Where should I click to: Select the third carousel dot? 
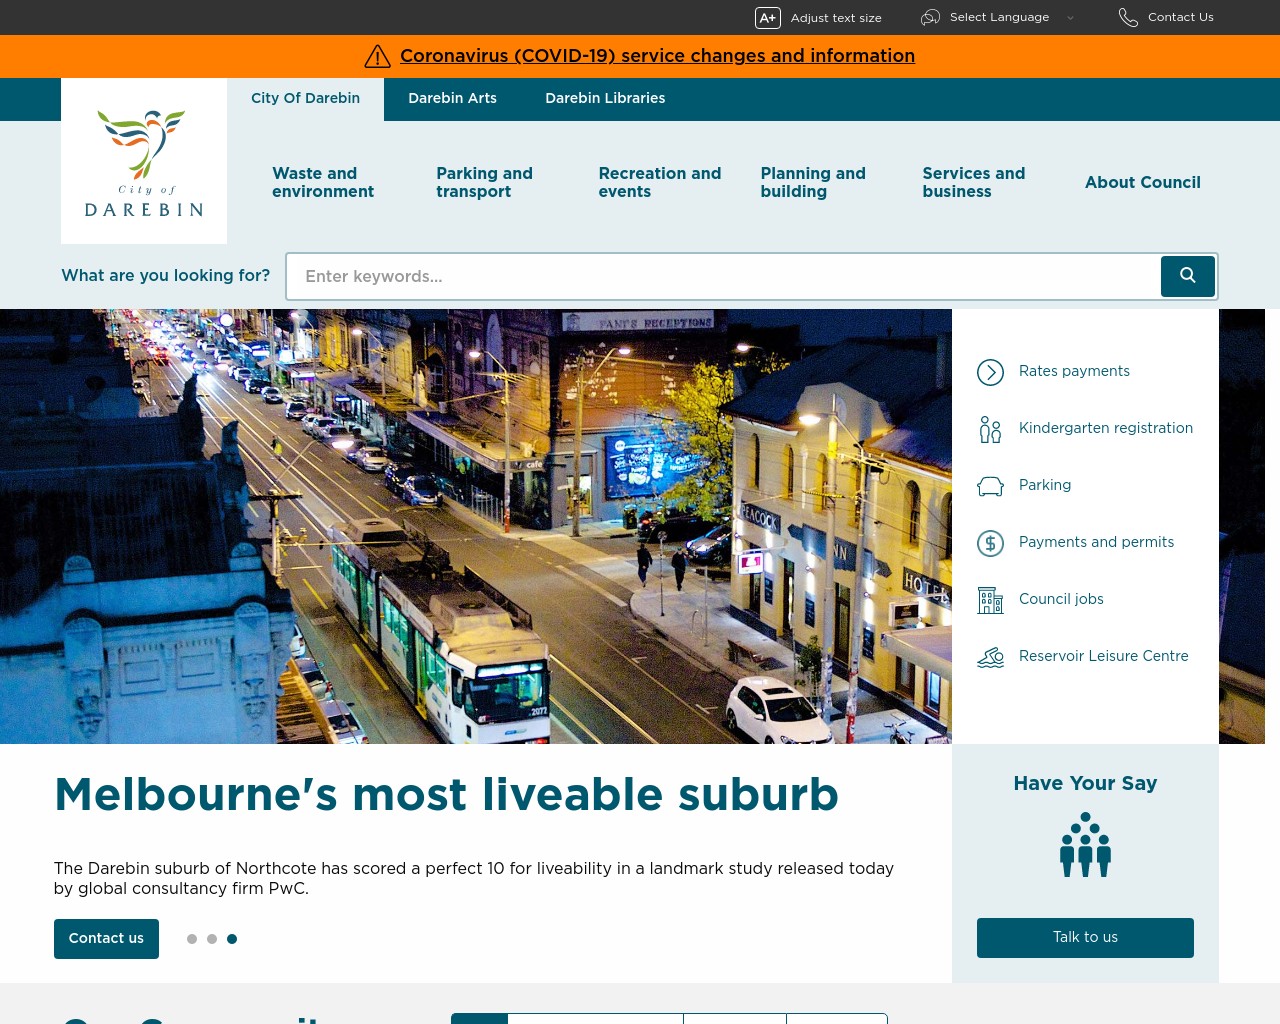tap(231, 939)
